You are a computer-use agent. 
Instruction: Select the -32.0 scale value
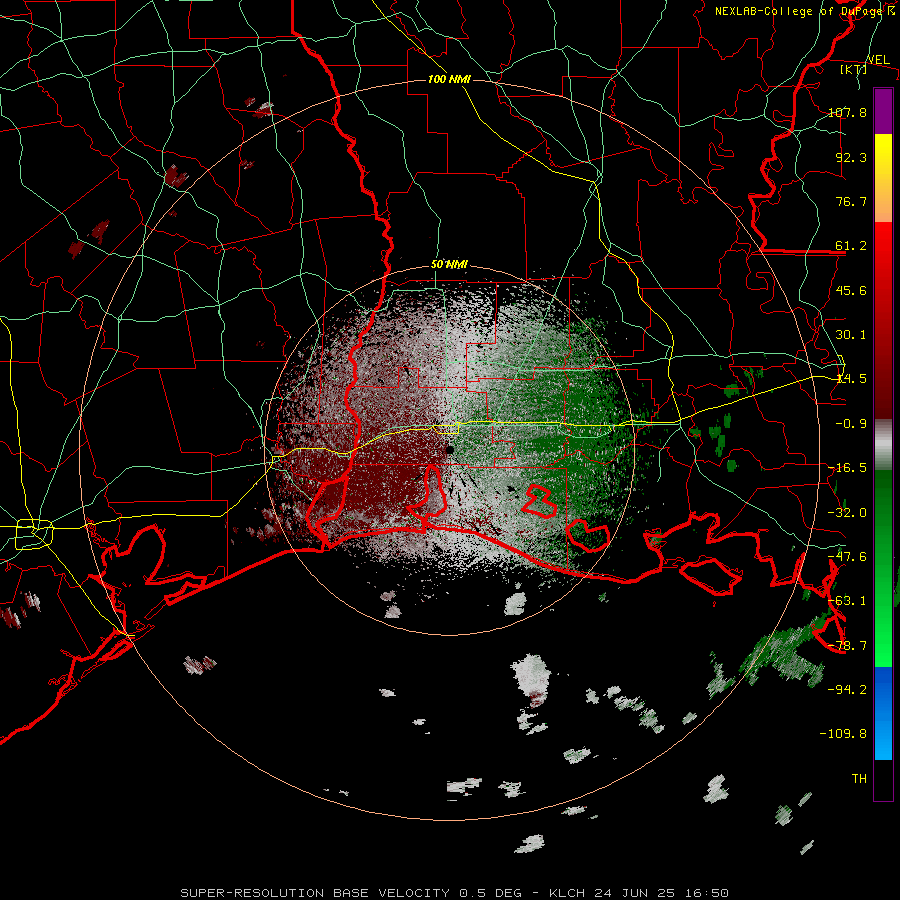click(847, 513)
